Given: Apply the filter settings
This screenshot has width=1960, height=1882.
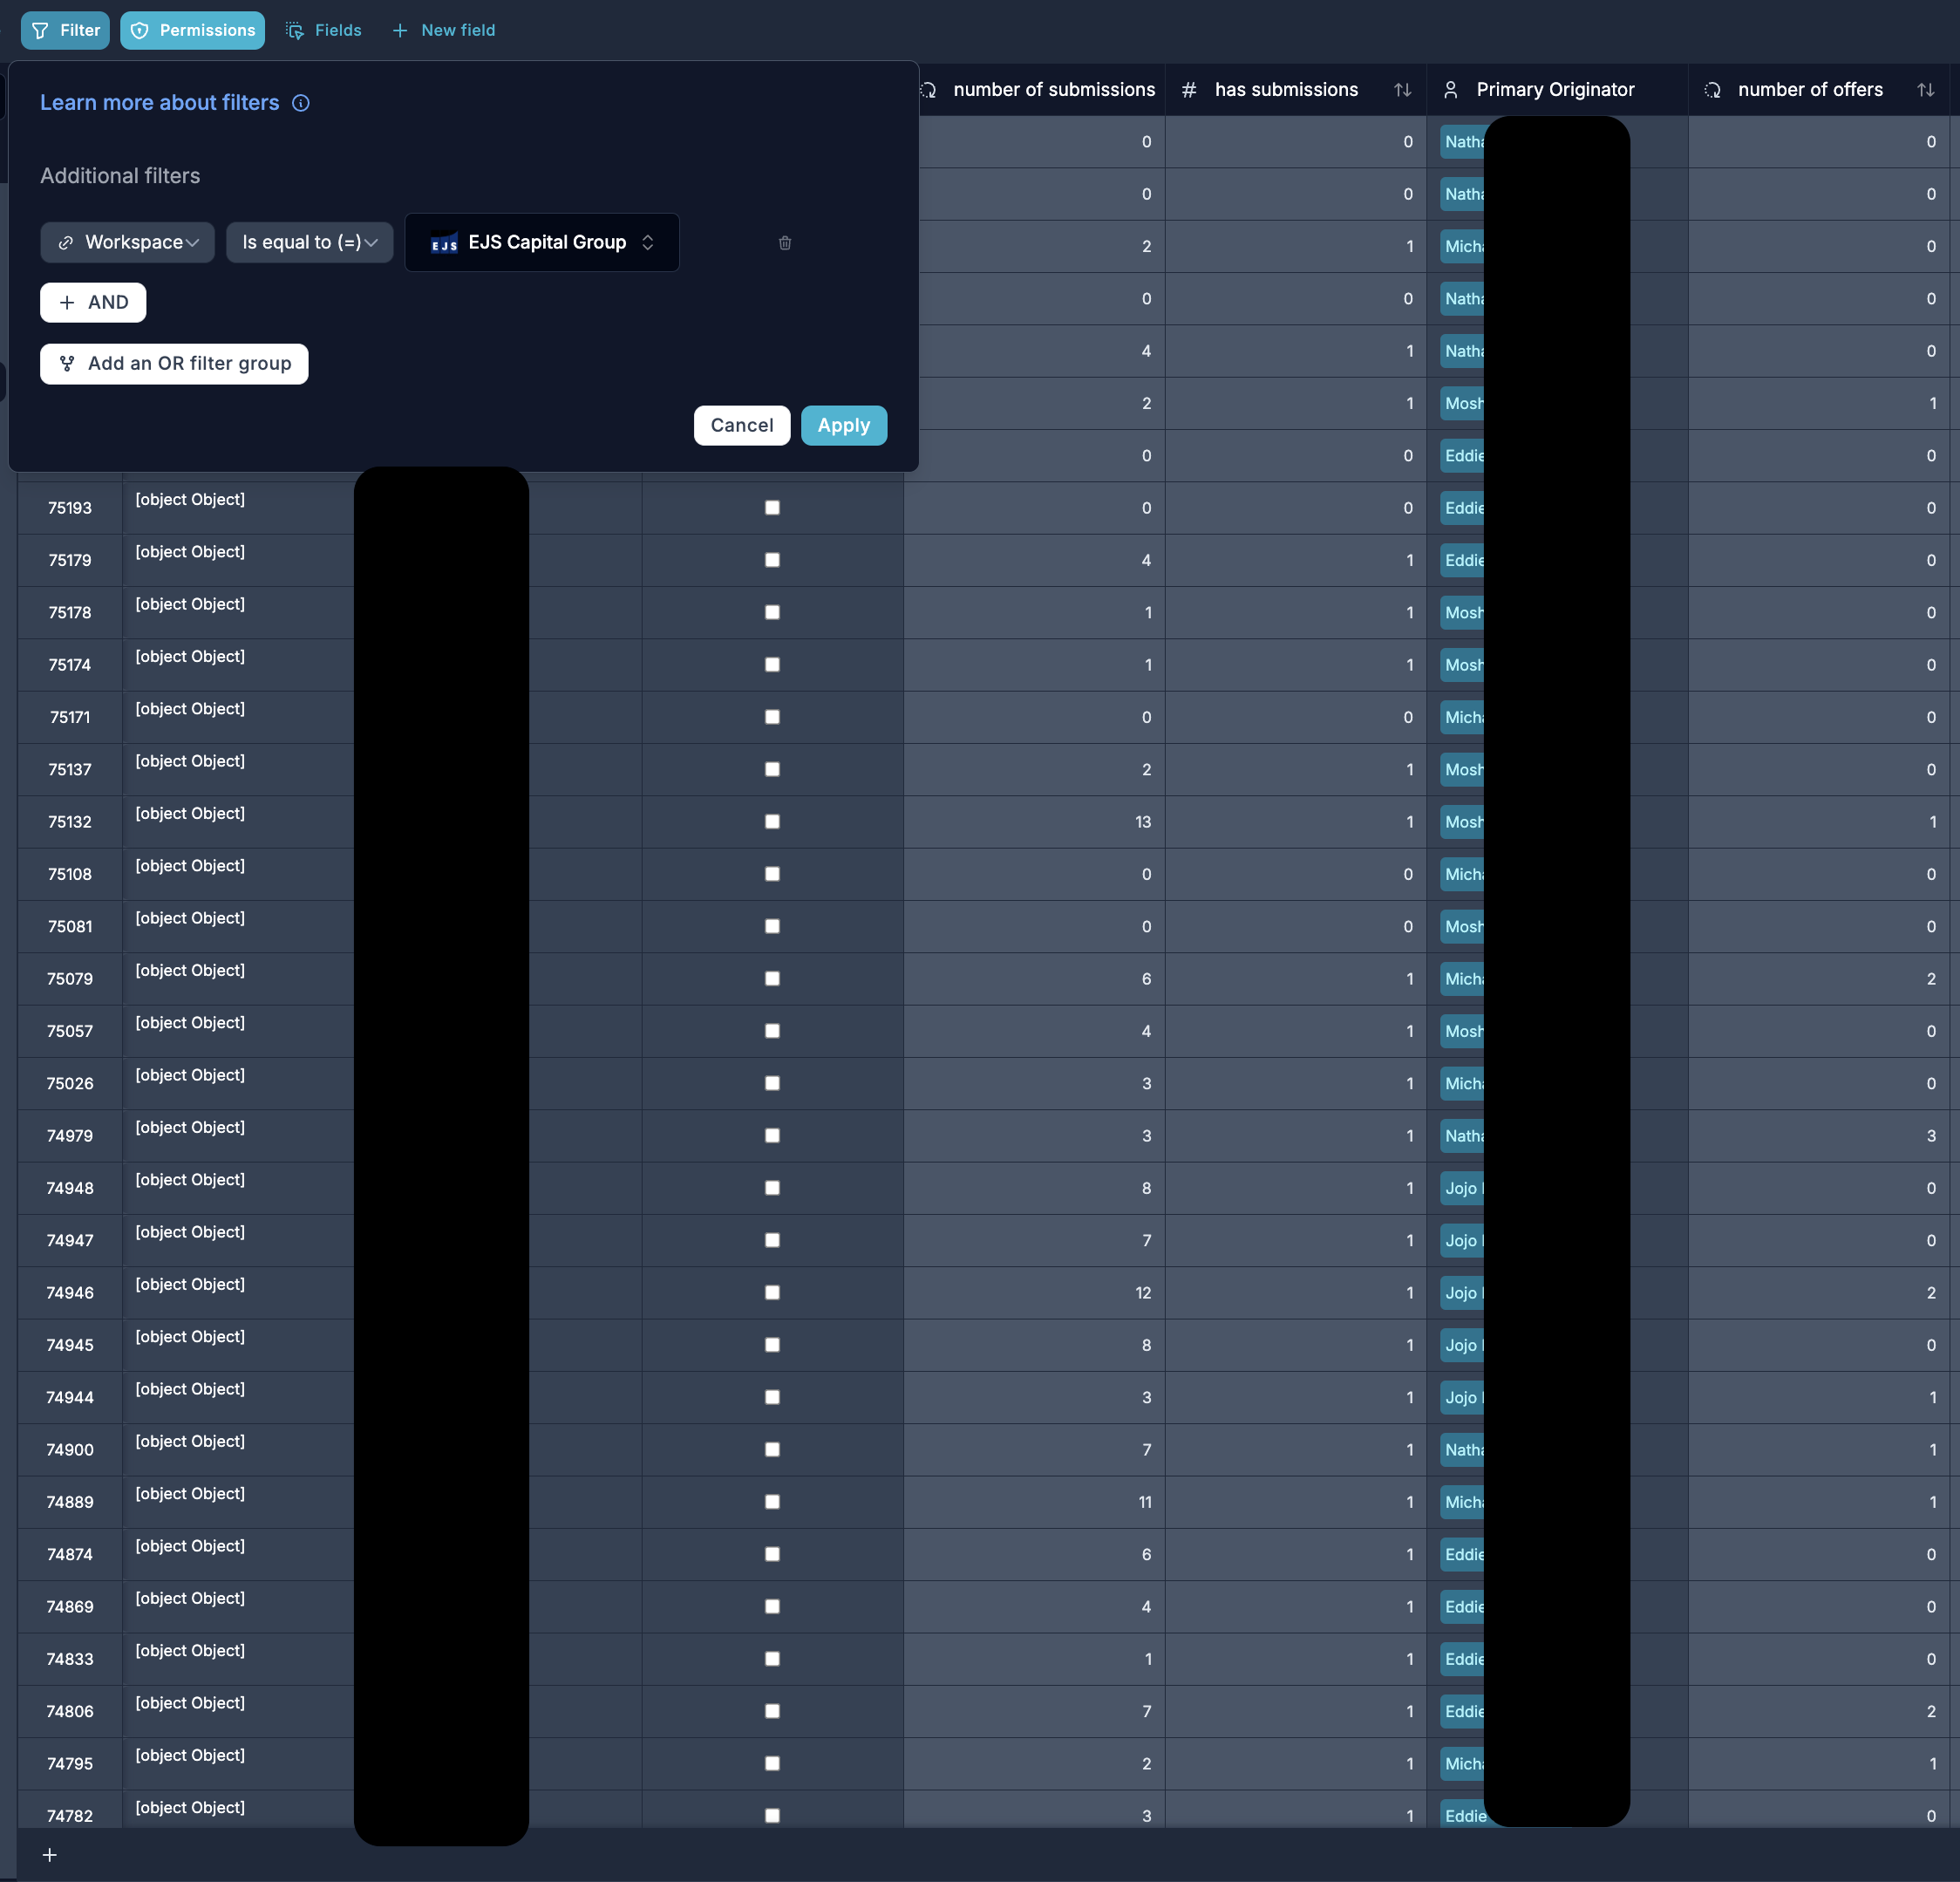Looking at the screenshot, I should 843,425.
